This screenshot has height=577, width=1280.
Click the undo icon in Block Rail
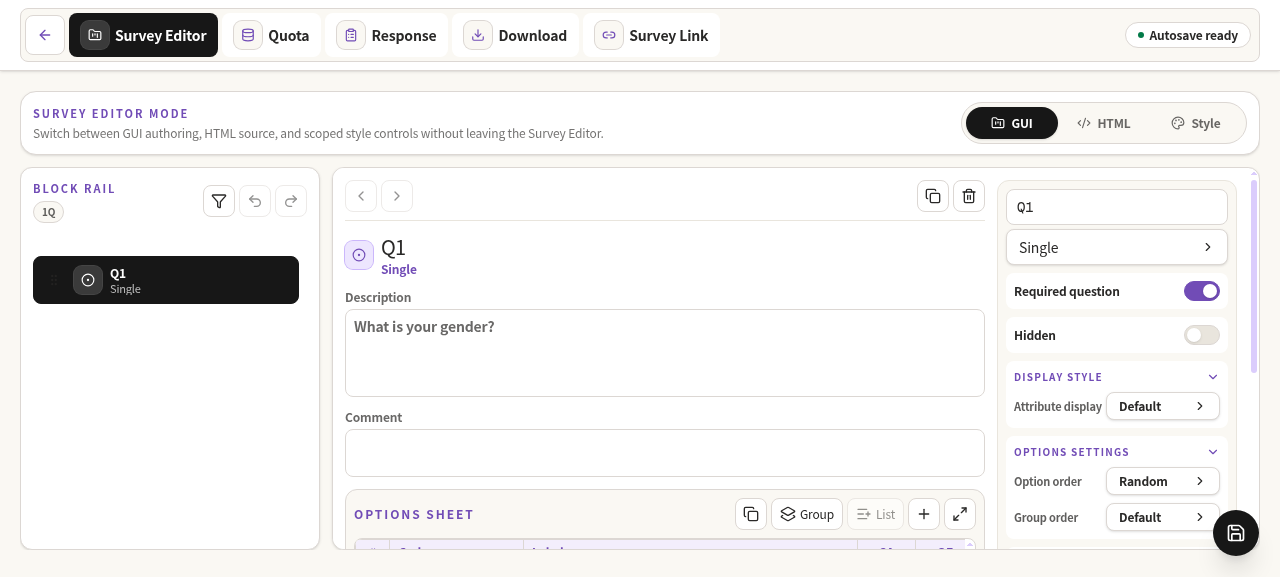pyautogui.click(x=255, y=201)
